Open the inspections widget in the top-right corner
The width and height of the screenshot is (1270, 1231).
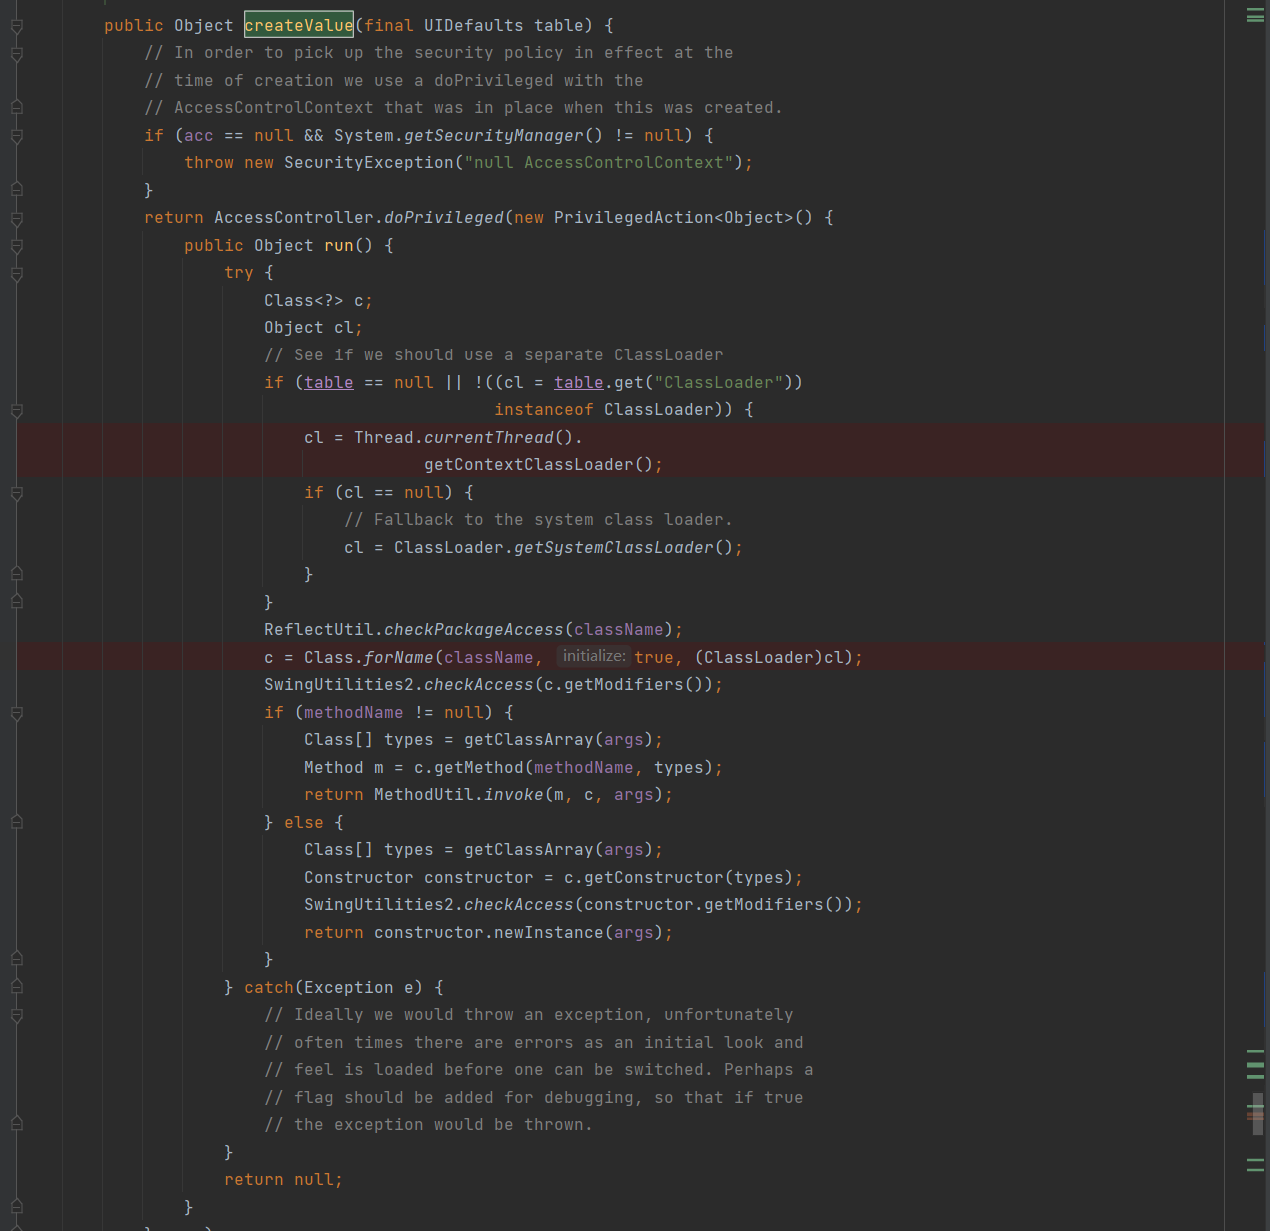click(x=1255, y=15)
